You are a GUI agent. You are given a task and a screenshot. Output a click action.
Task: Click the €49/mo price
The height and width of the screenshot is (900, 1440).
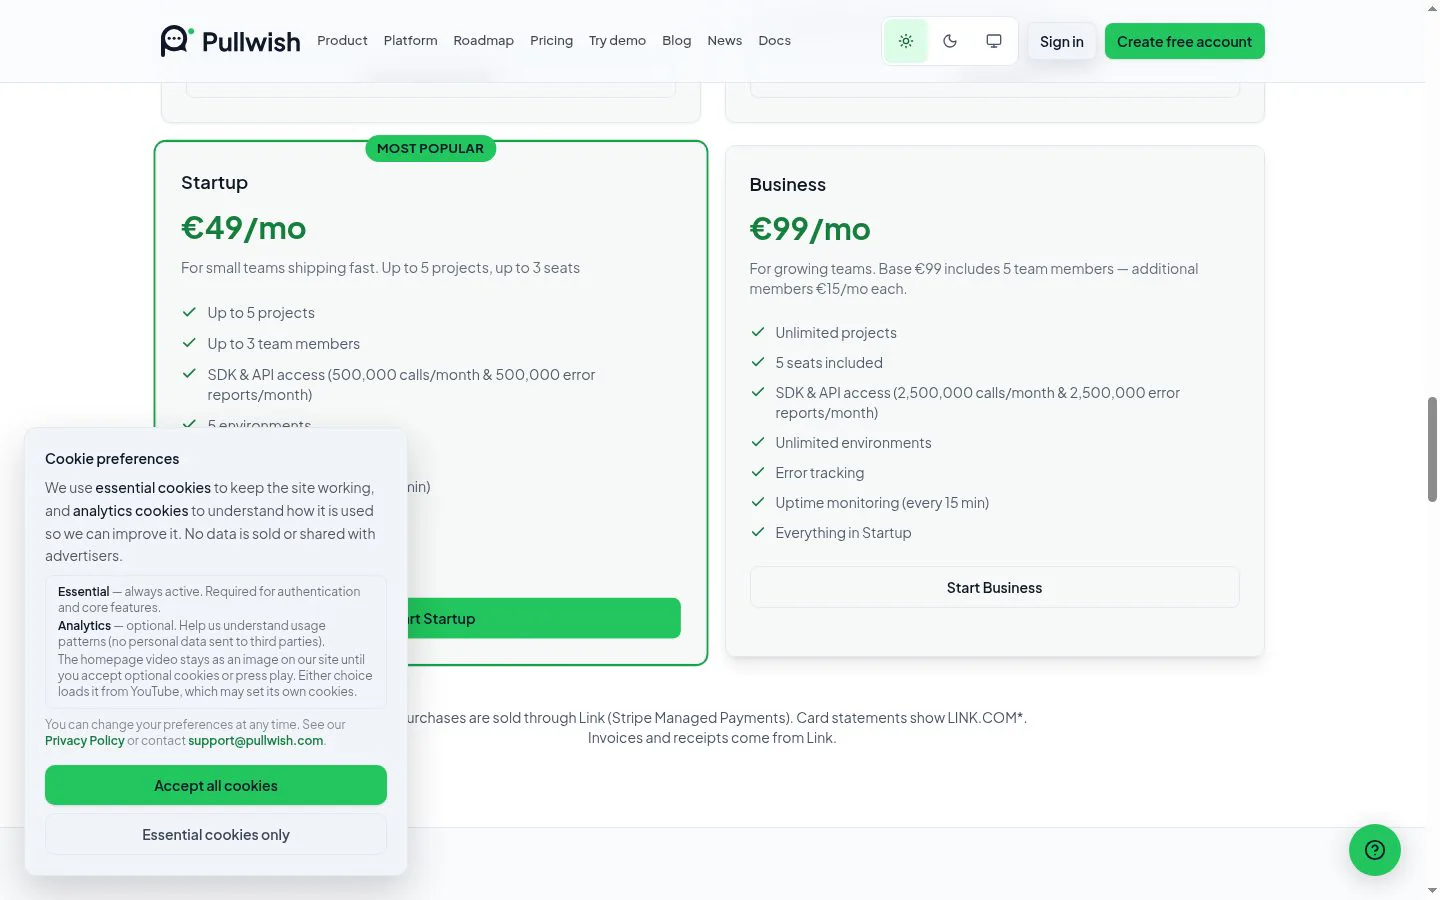coord(244,228)
